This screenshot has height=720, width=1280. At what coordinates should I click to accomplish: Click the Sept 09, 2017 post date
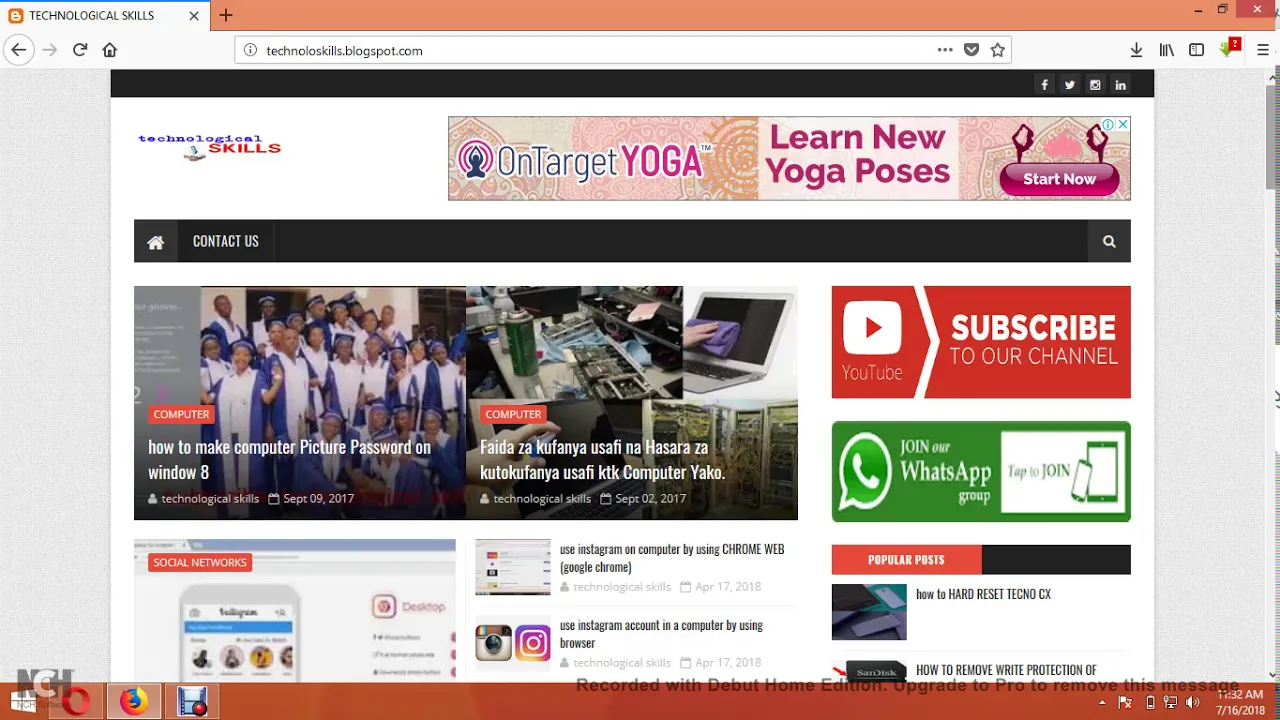click(x=318, y=498)
